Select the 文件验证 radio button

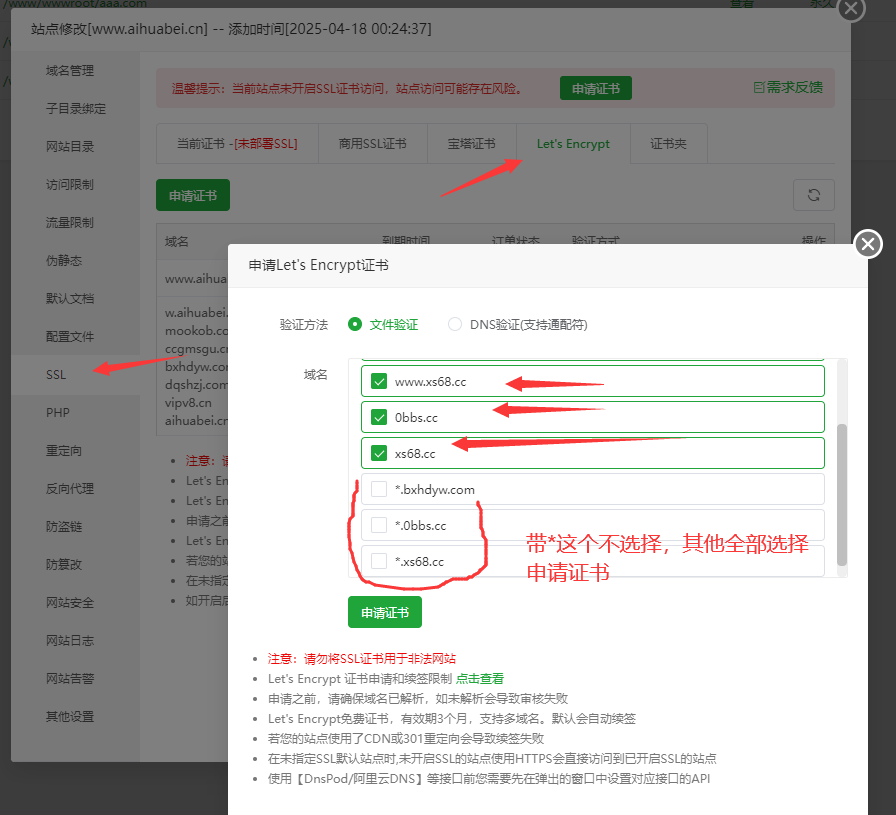pyautogui.click(x=356, y=324)
